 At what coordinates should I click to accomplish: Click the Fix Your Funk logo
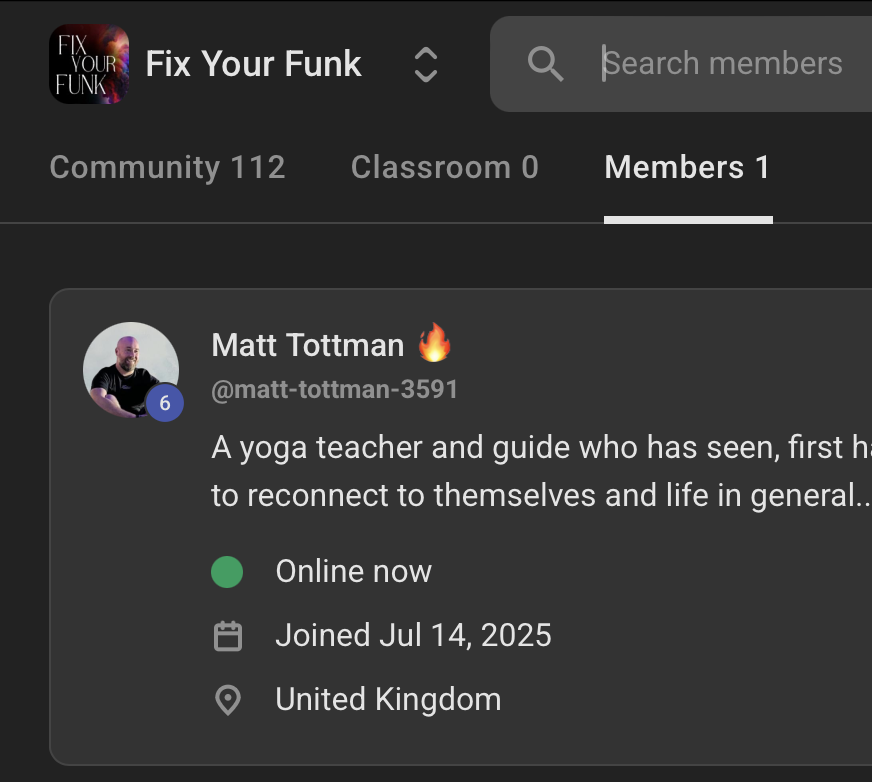89,65
